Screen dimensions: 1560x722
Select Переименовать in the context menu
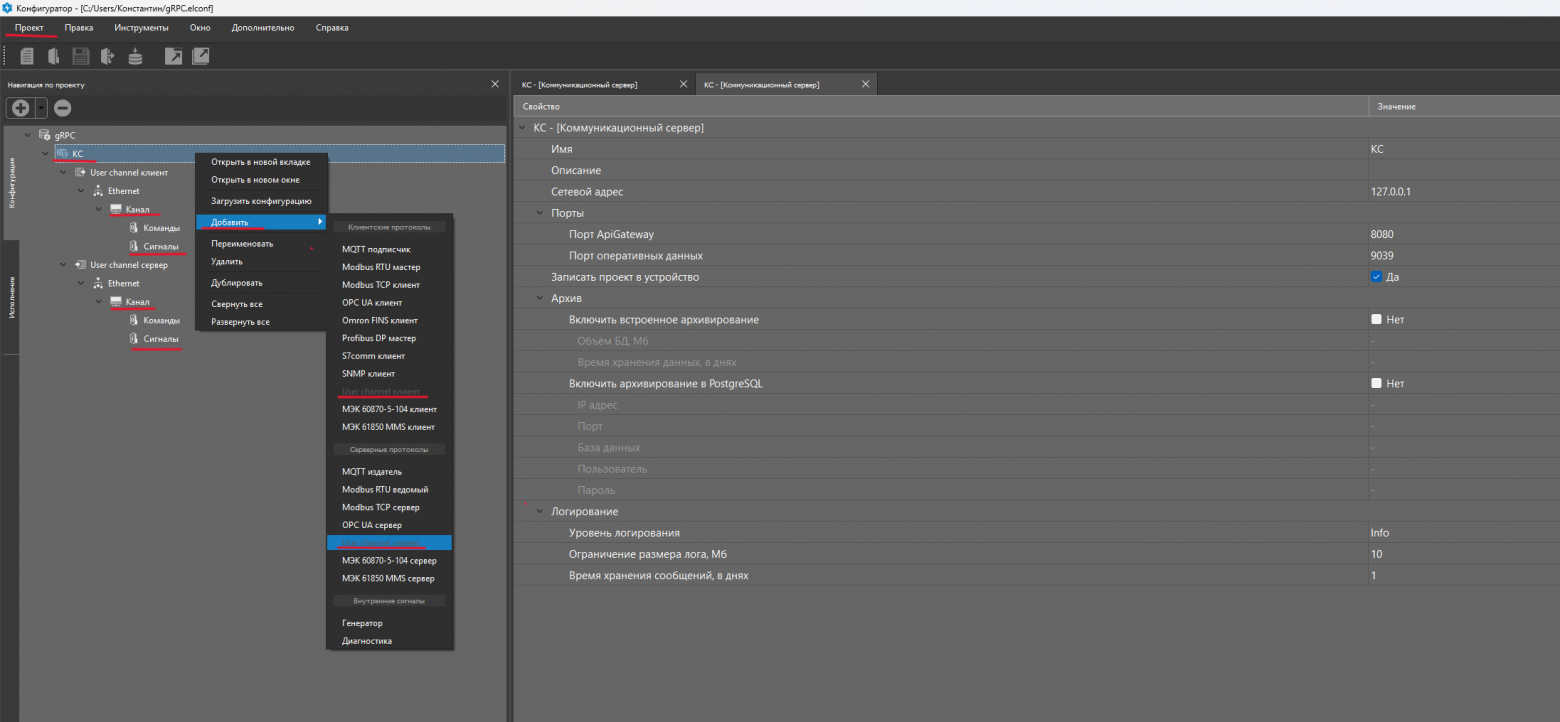click(261, 243)
